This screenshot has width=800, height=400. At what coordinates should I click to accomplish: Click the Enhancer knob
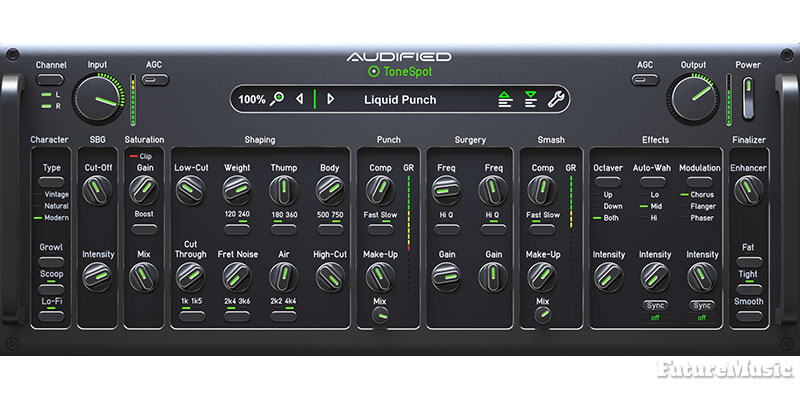point(749,190)
